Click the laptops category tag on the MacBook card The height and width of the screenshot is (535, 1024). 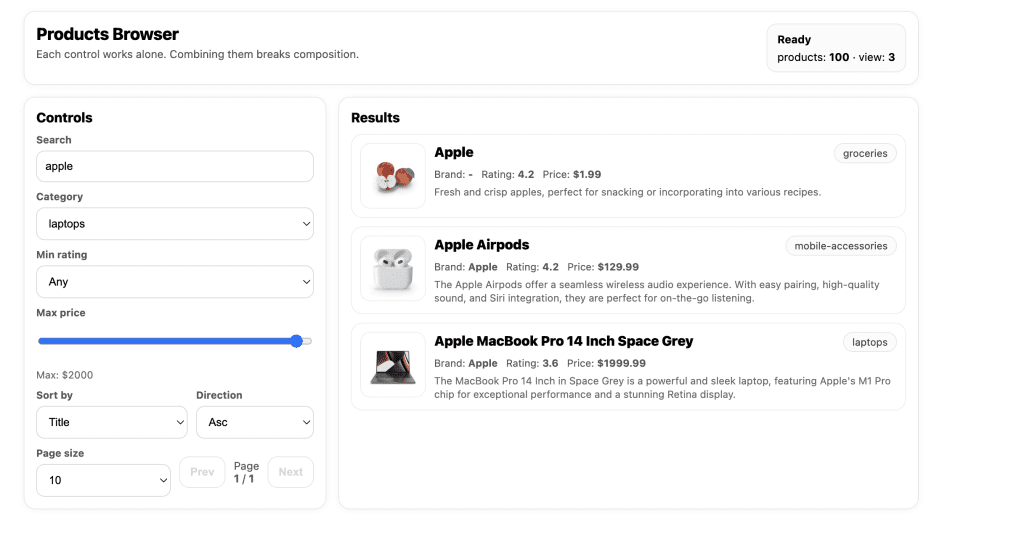869,342
